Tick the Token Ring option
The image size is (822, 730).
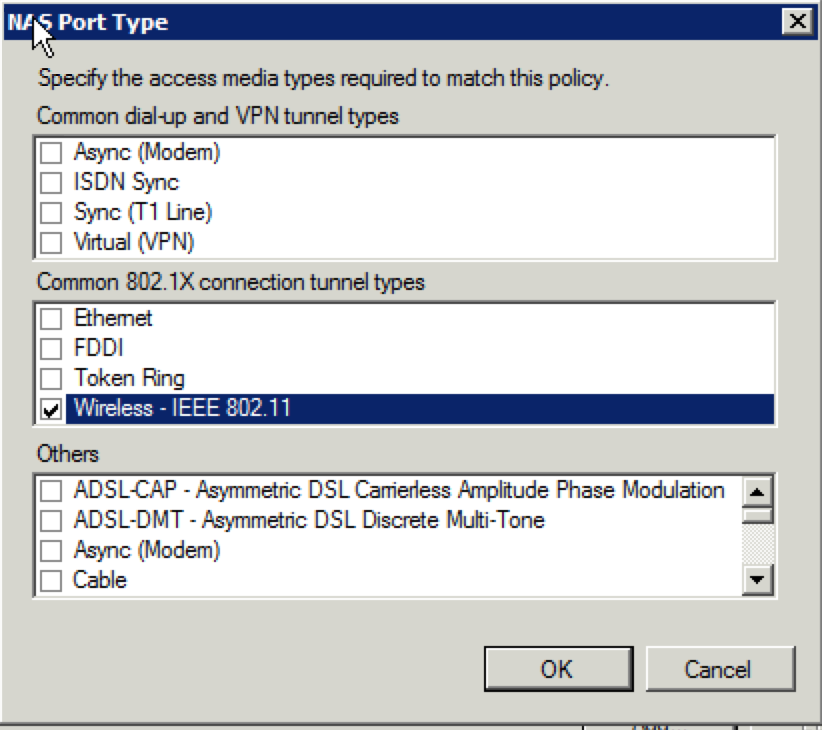click(x=51, y=378)
